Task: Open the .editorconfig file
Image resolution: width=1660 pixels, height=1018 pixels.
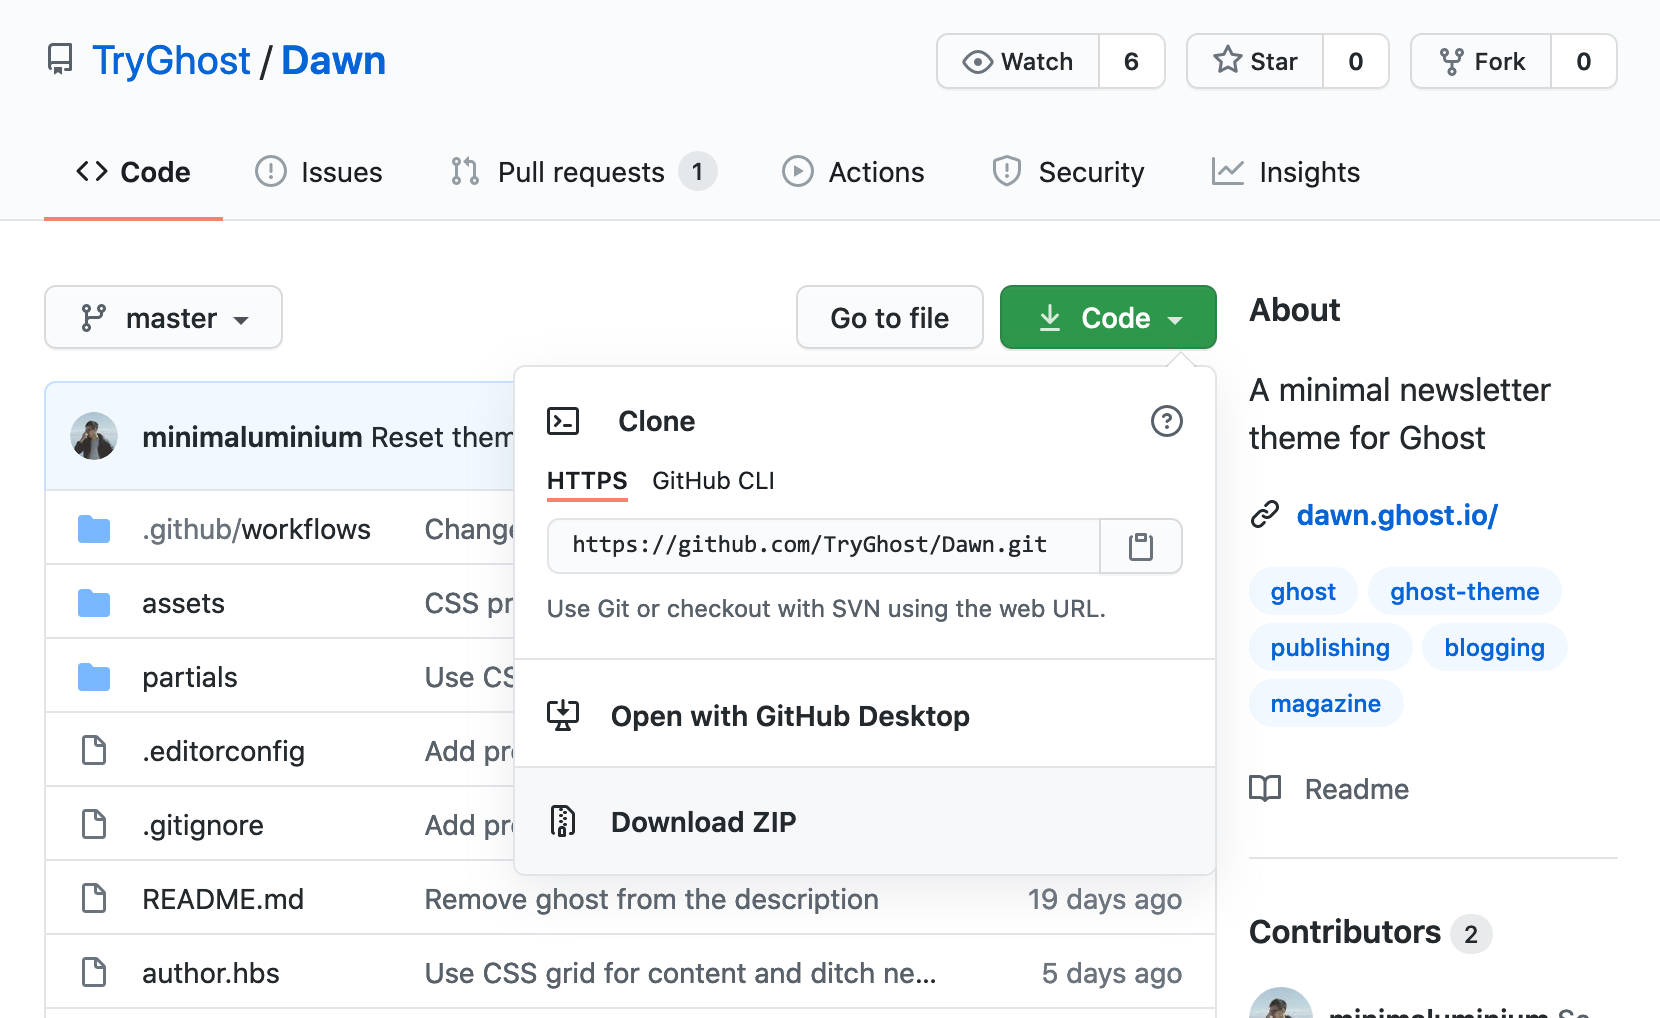Action: tap(223, 751)
